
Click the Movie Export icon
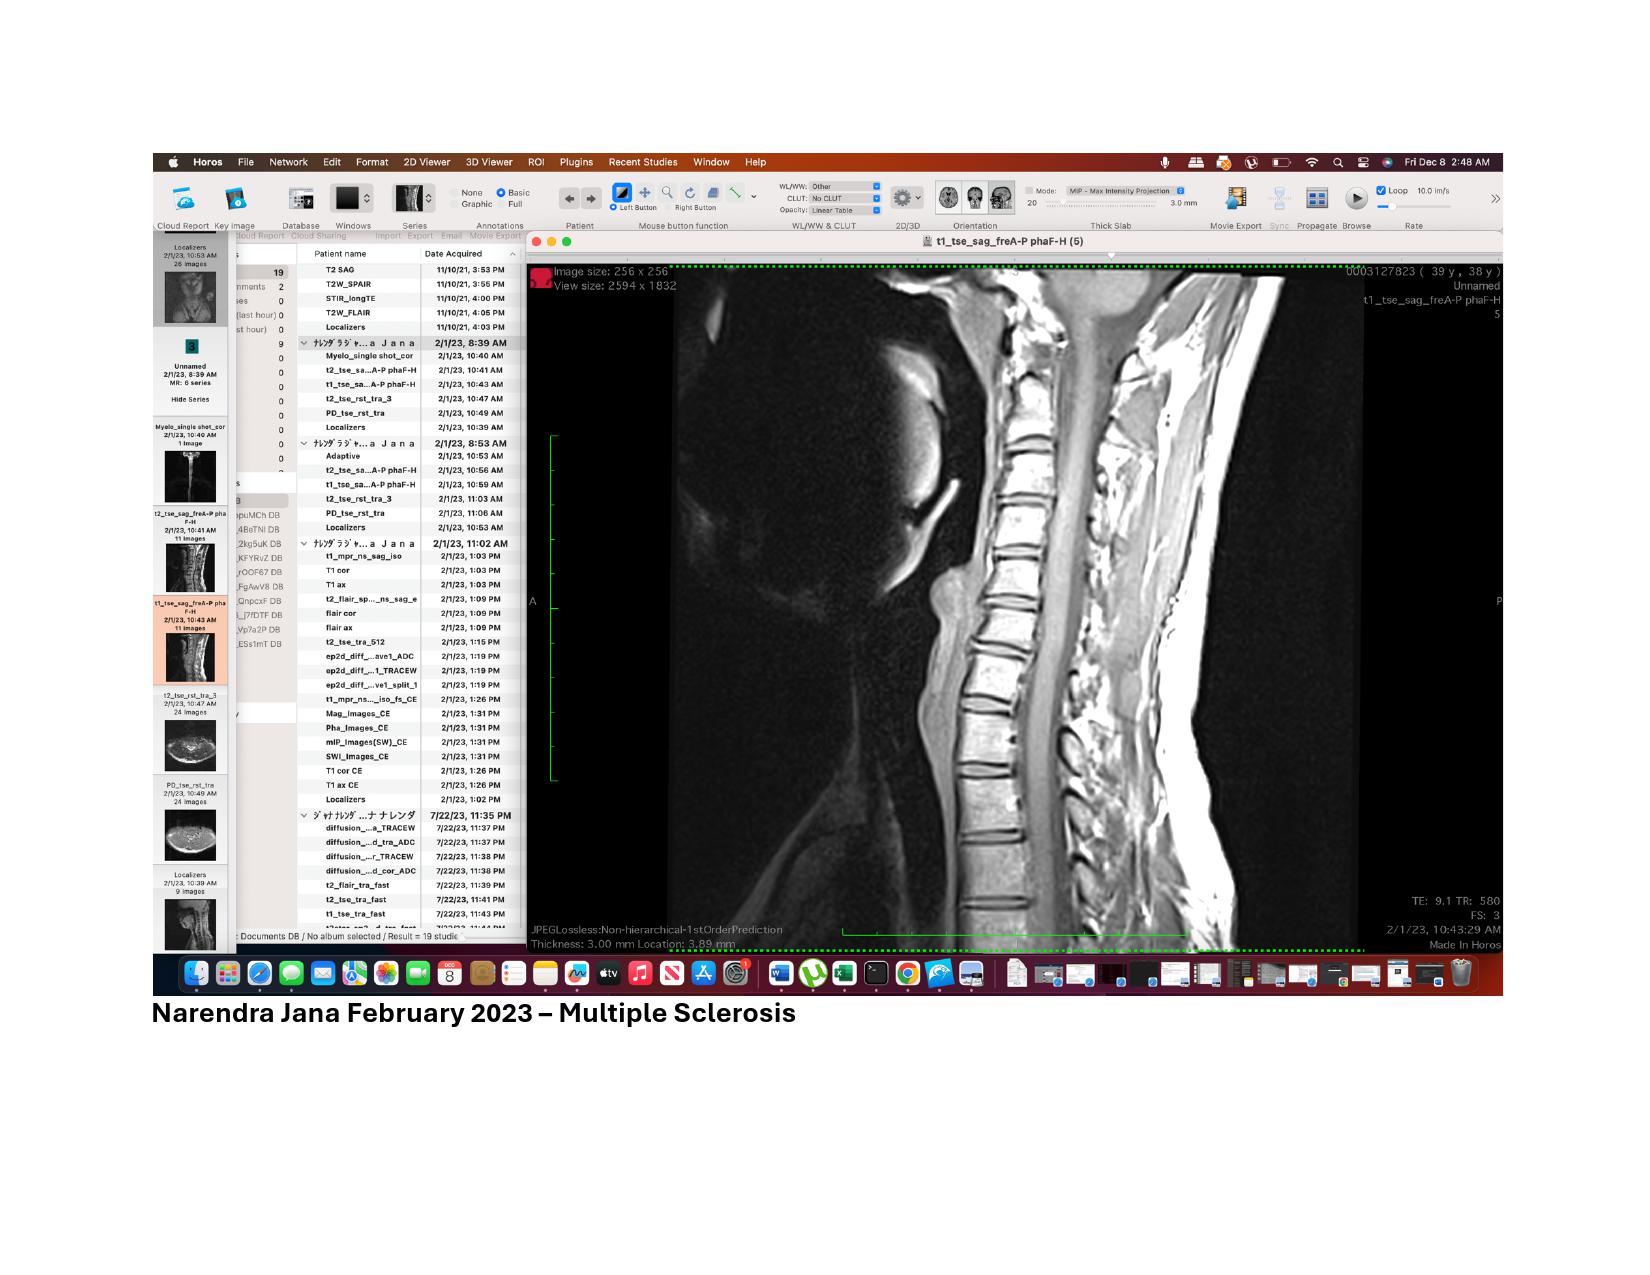(1236, 199)
